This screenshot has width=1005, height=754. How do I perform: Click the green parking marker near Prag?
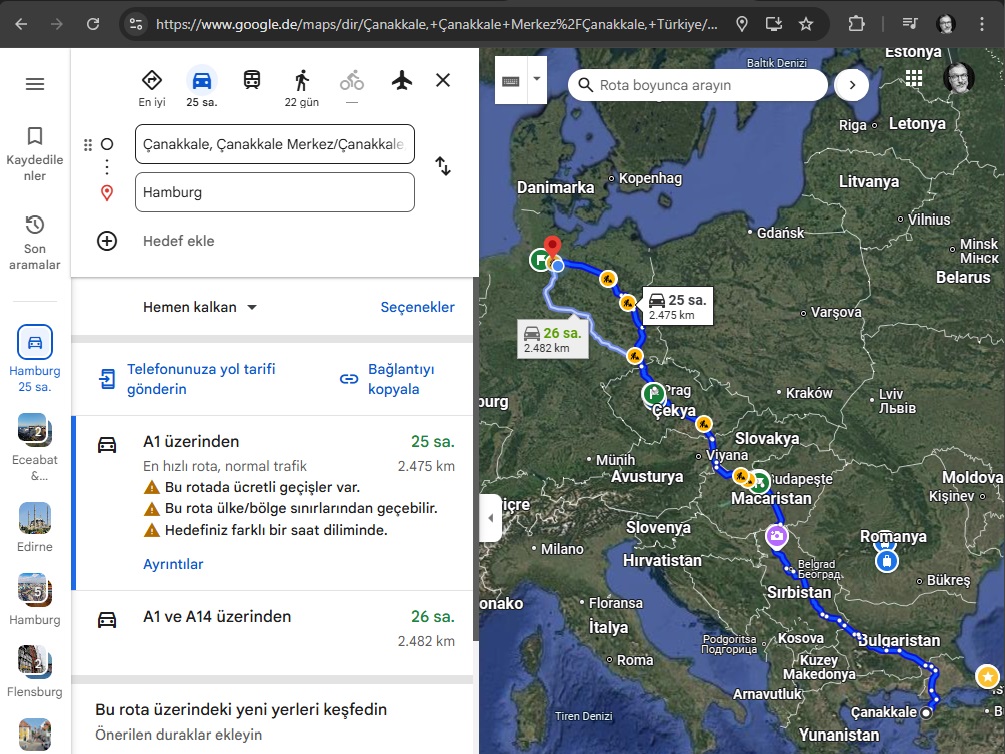(654, 393)
